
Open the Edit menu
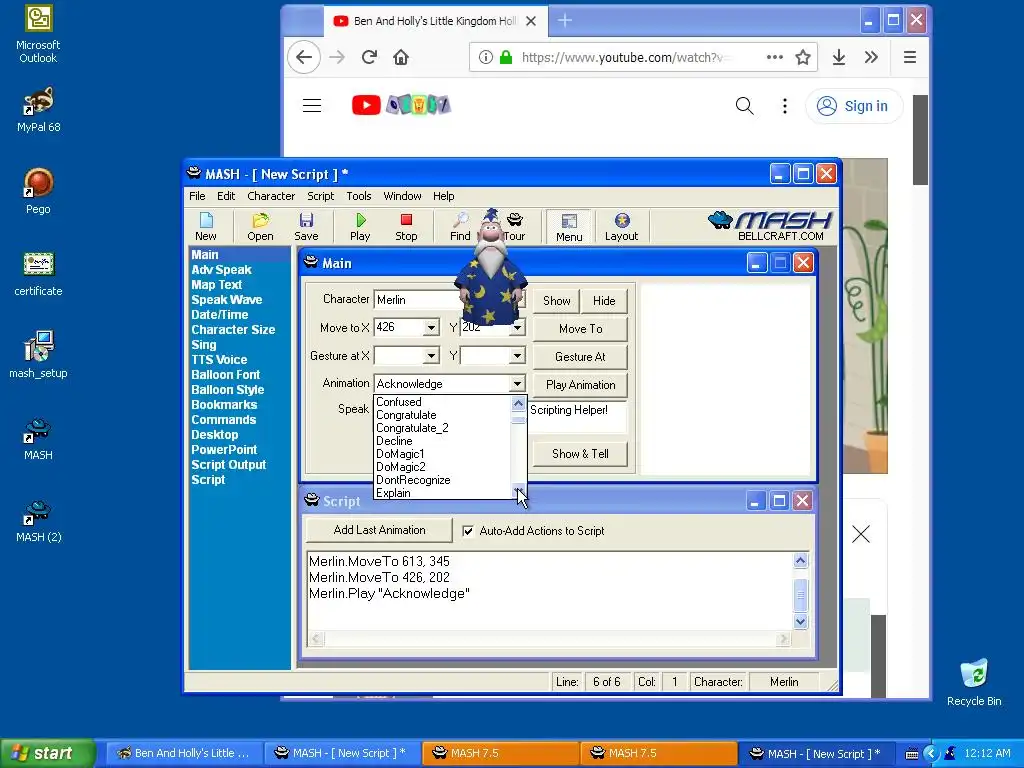[226, 196]
